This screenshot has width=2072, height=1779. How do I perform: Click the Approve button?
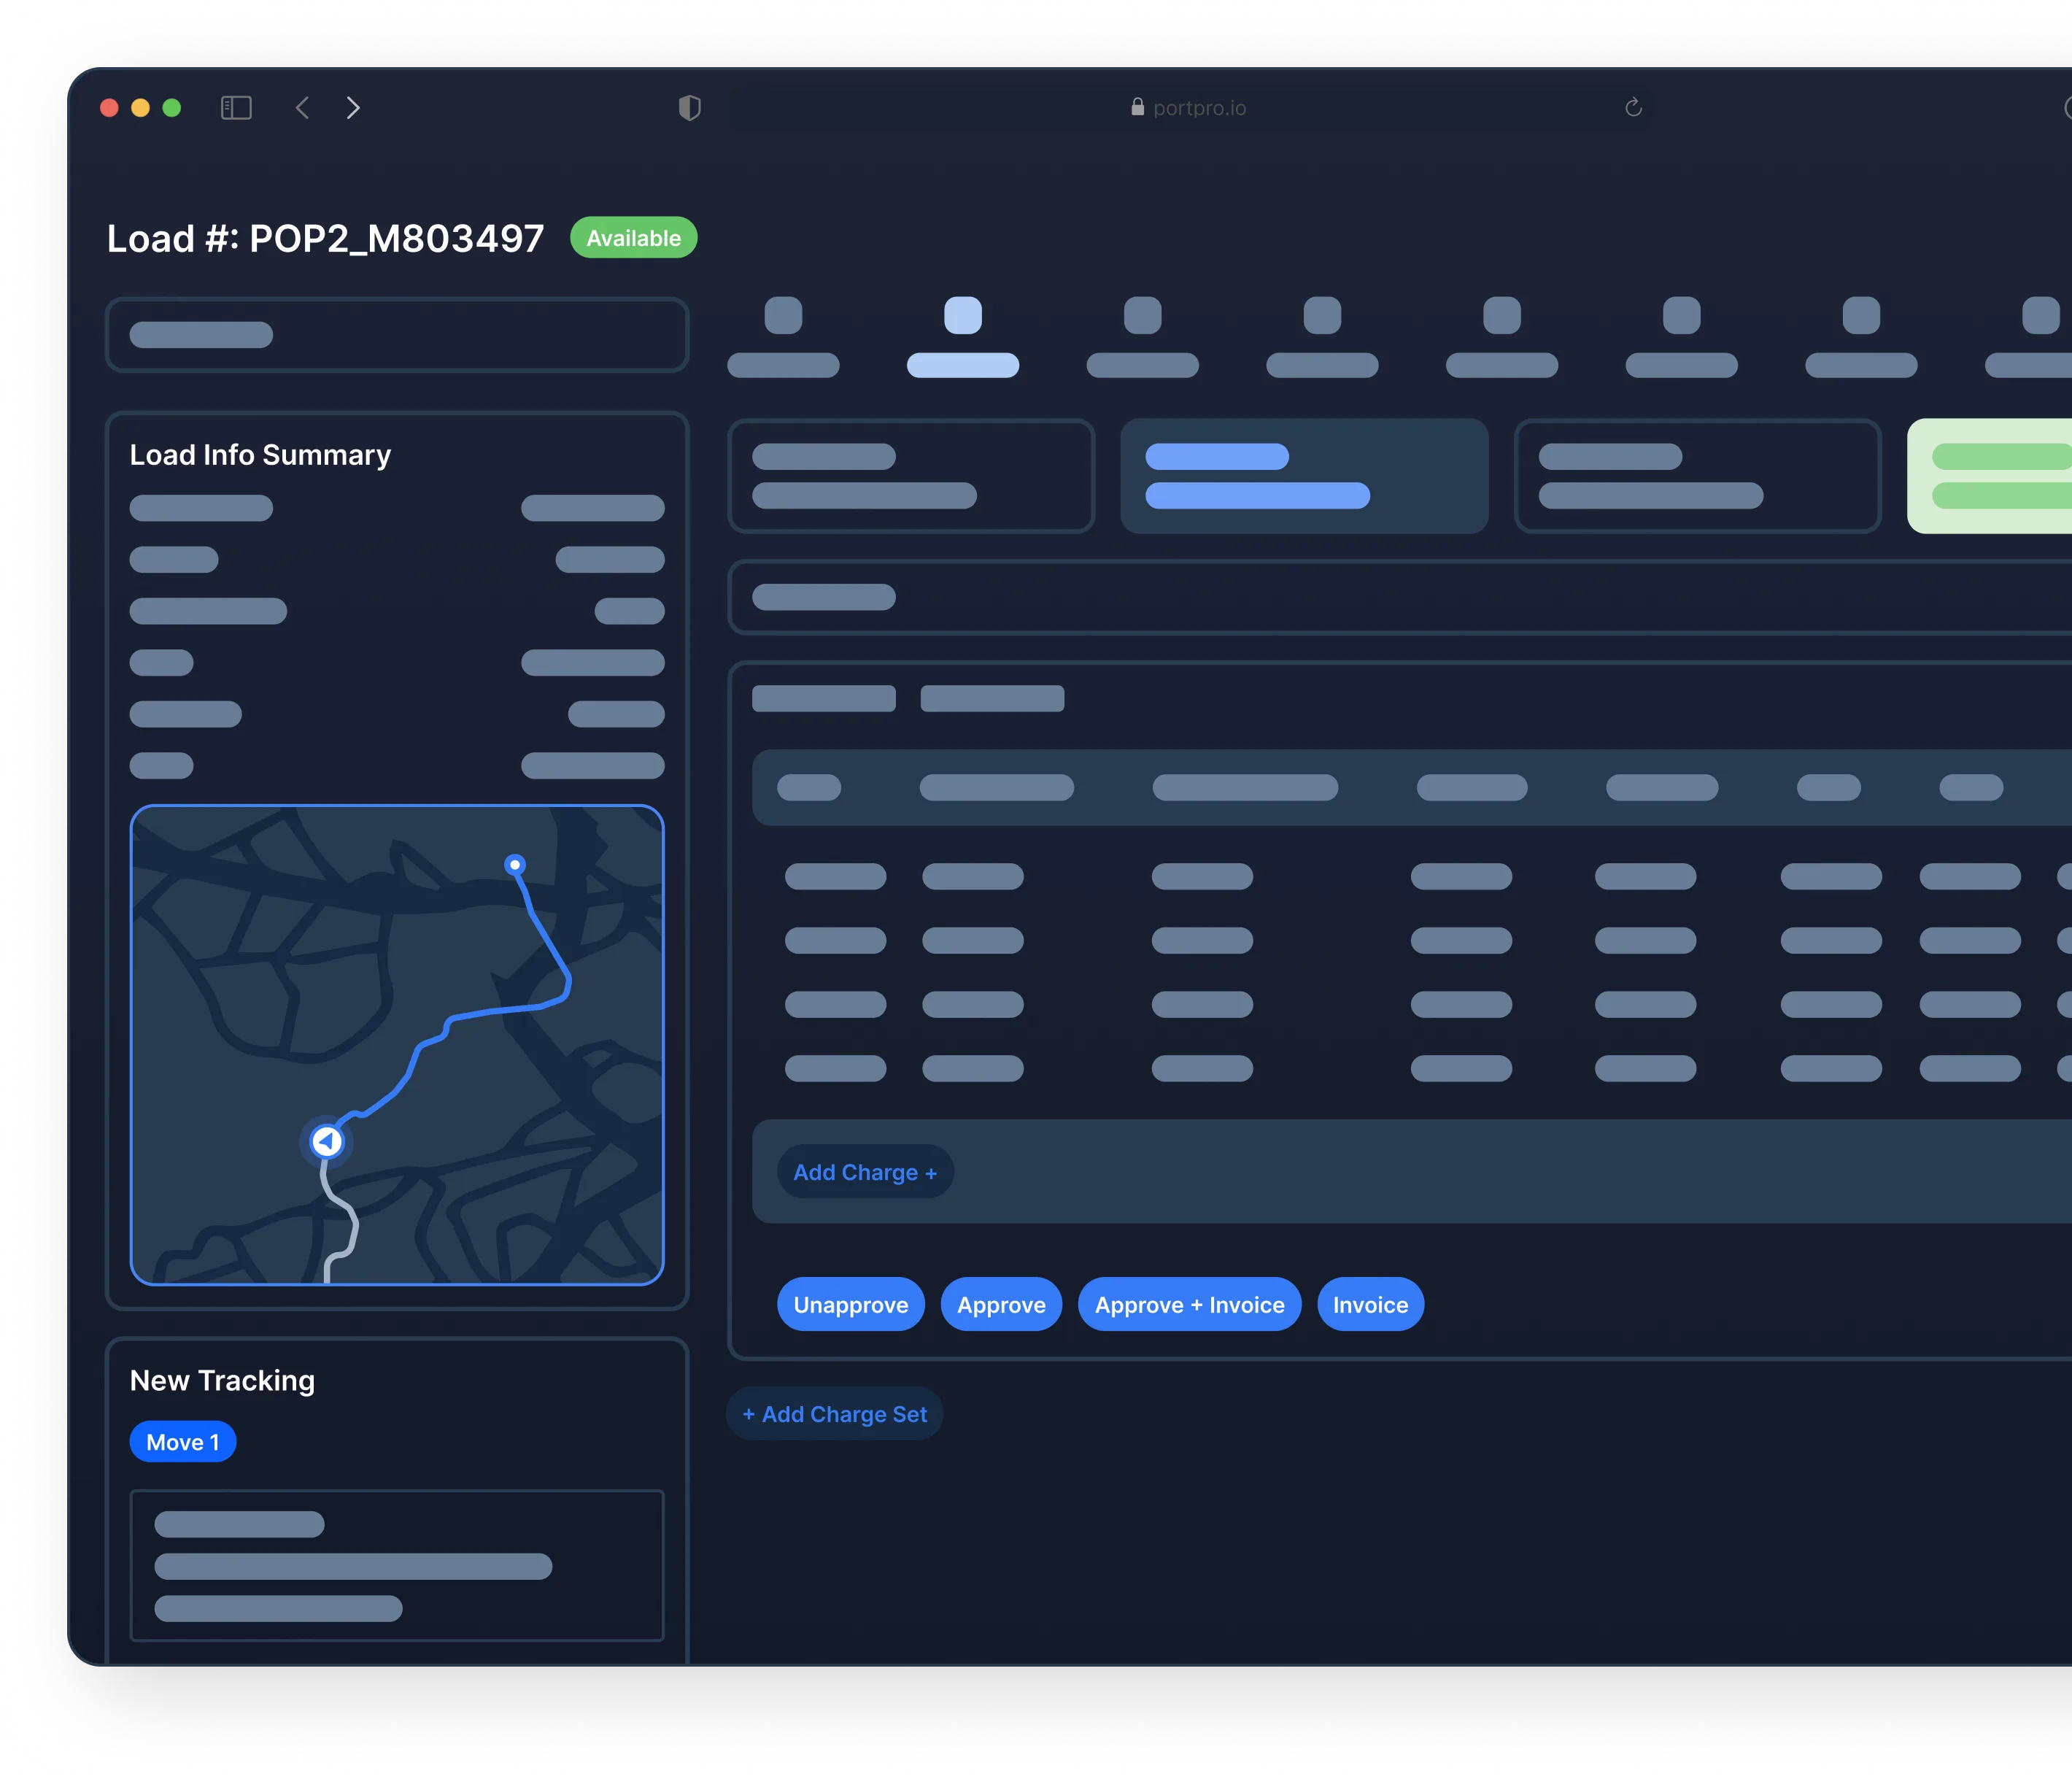(1001, 1305)
